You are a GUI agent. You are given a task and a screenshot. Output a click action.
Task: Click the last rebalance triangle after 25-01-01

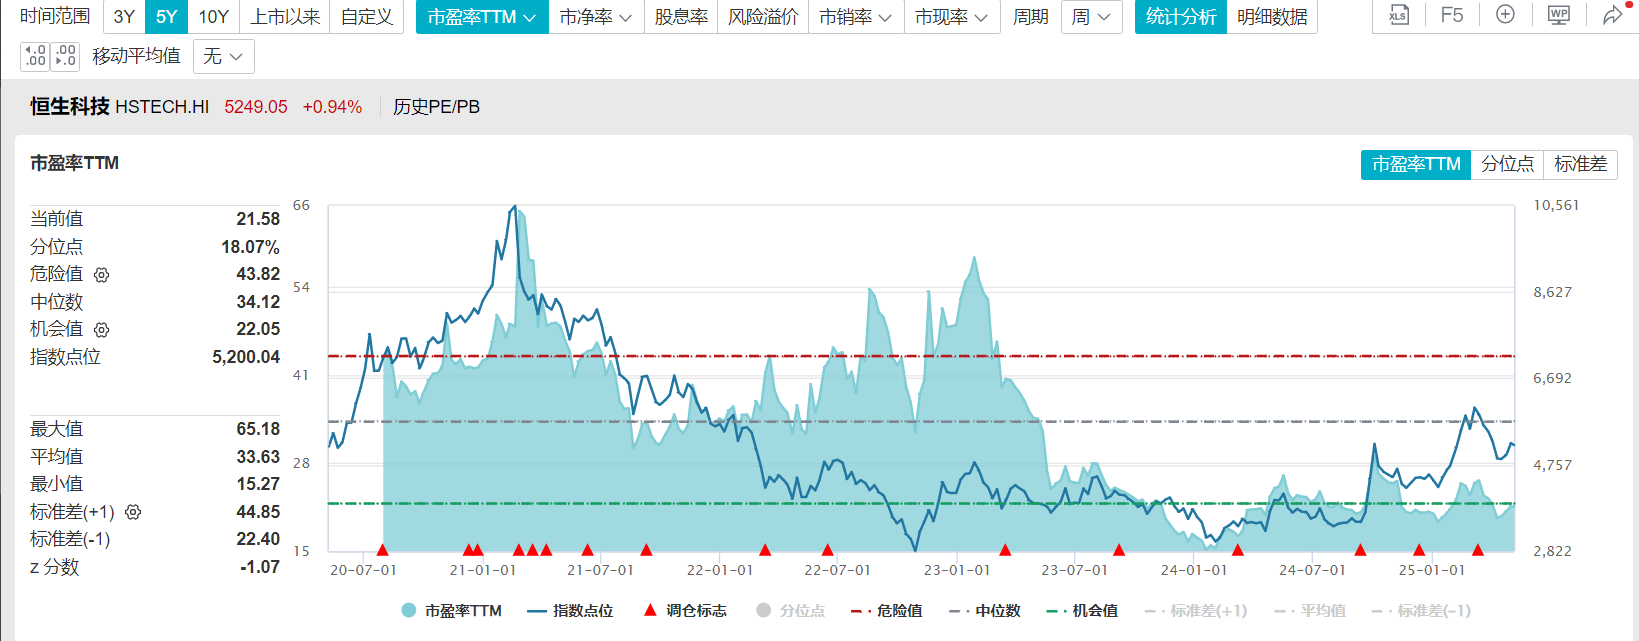pos(1478,549)
